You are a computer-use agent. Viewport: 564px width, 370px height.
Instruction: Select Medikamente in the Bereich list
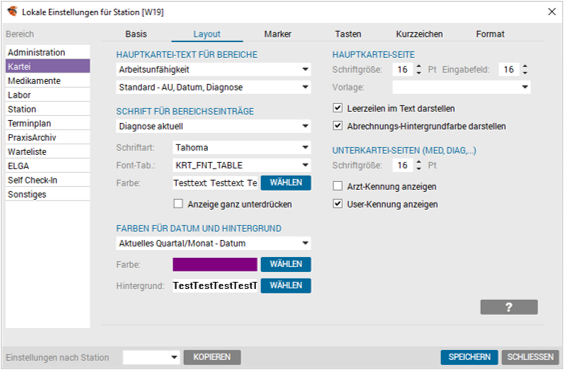pyautogui.click(x=48, y=81)
